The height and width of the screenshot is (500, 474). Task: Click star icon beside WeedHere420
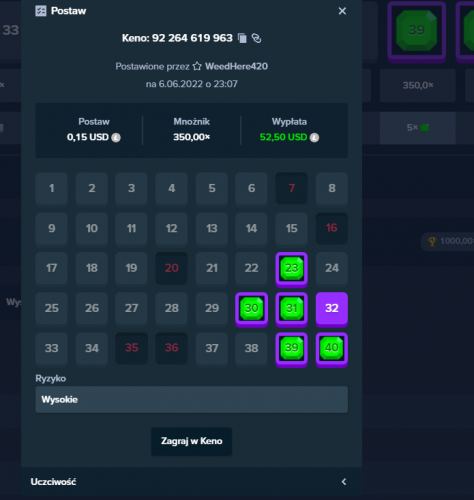pos(197,66)
